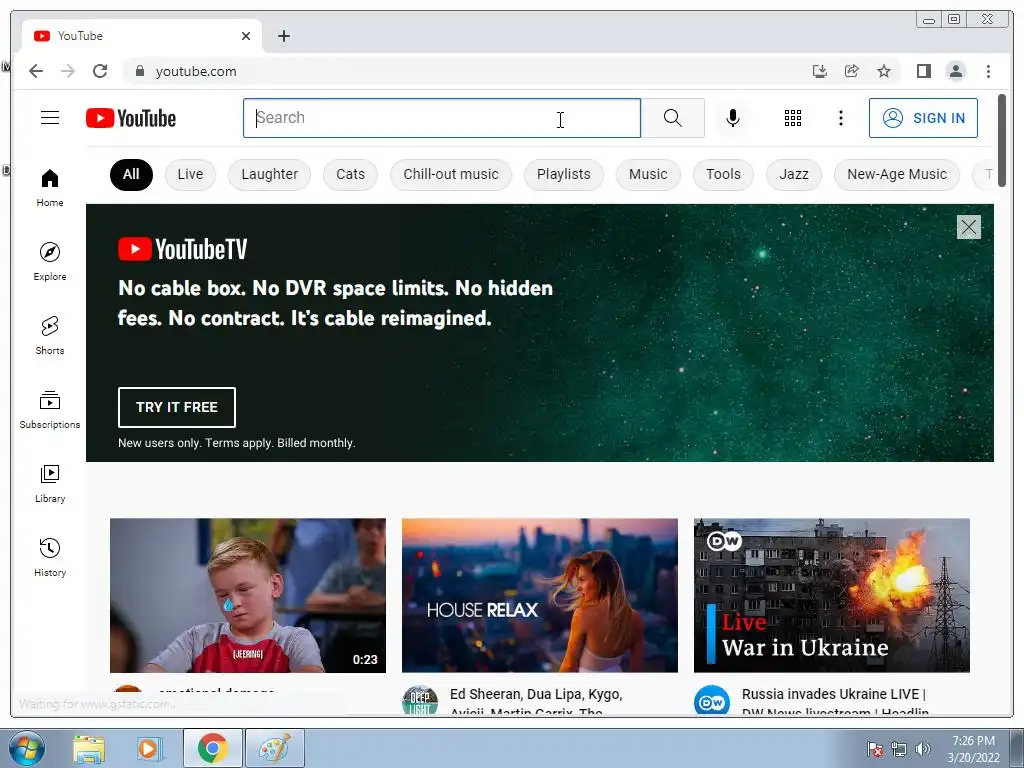
Task: Click the address bar URL youtube.com
Action: click(x=196, y=72)
